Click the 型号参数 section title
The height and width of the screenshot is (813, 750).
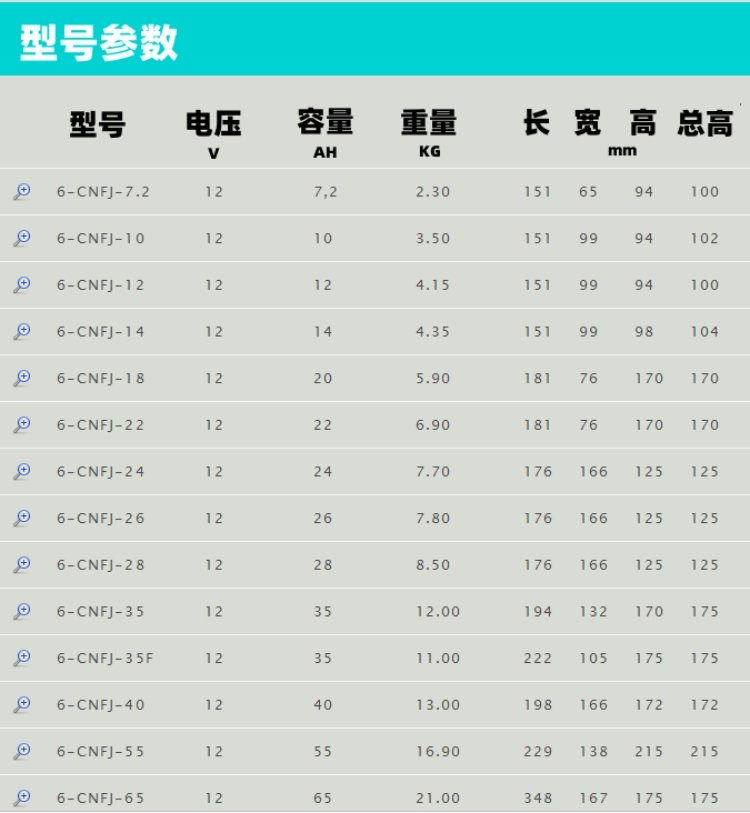tap(99, 42)
